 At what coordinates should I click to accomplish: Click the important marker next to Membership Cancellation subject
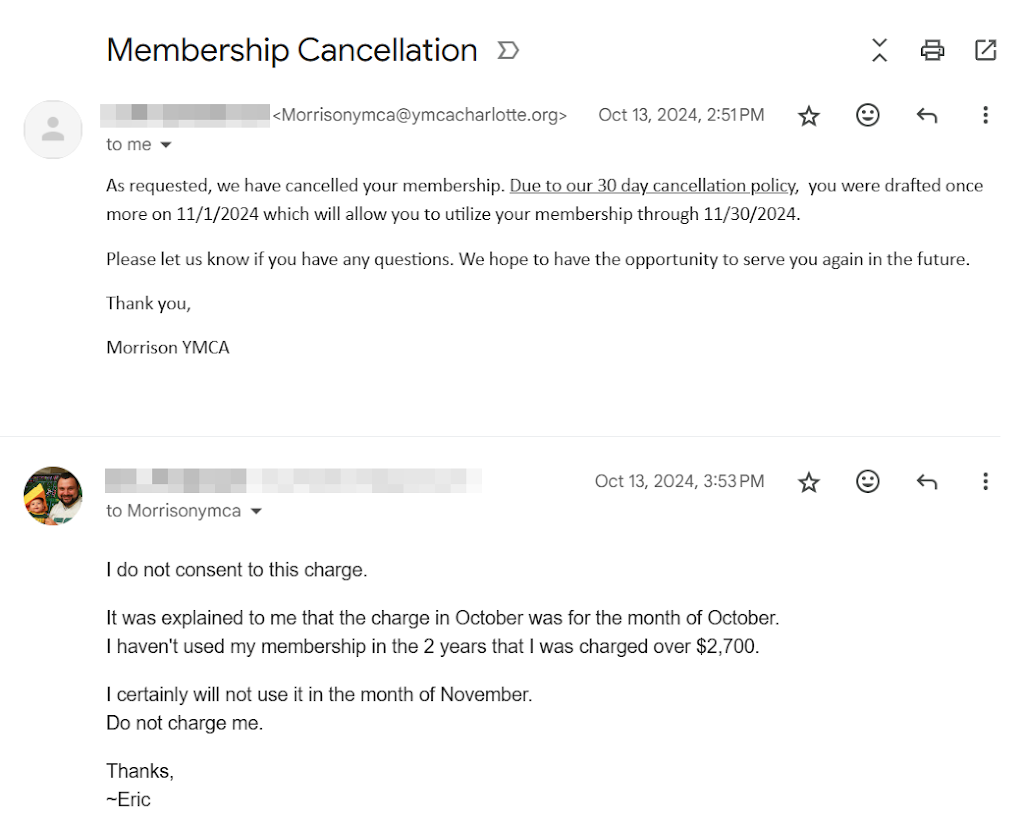coord(508,50)
